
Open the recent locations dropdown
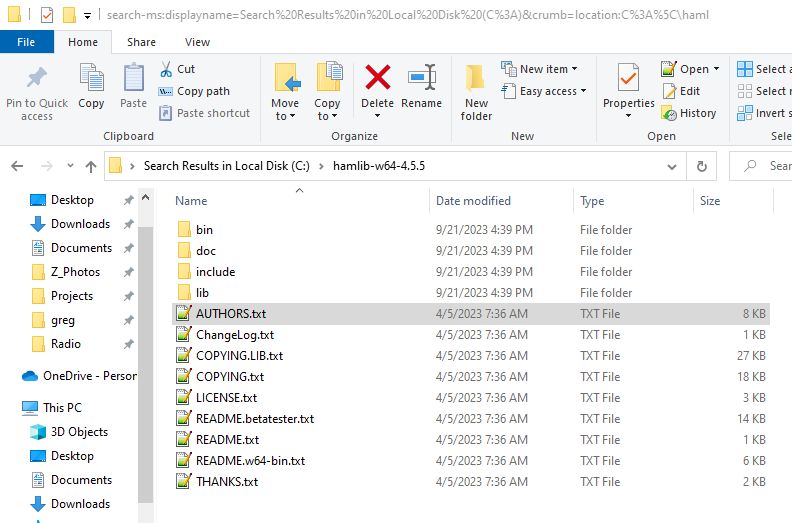pos(70,166)
